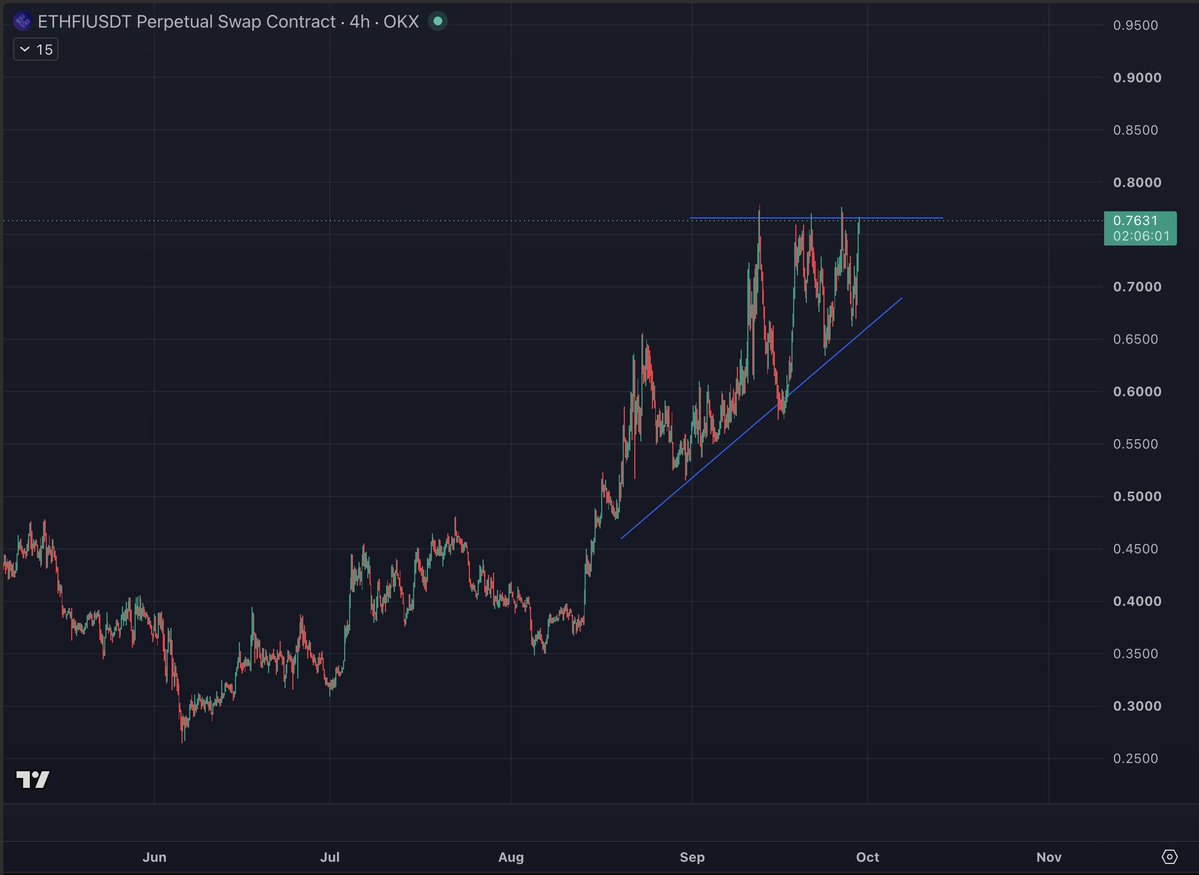
Task: Click the Oct label on time axis
Action: pos(867,857)
